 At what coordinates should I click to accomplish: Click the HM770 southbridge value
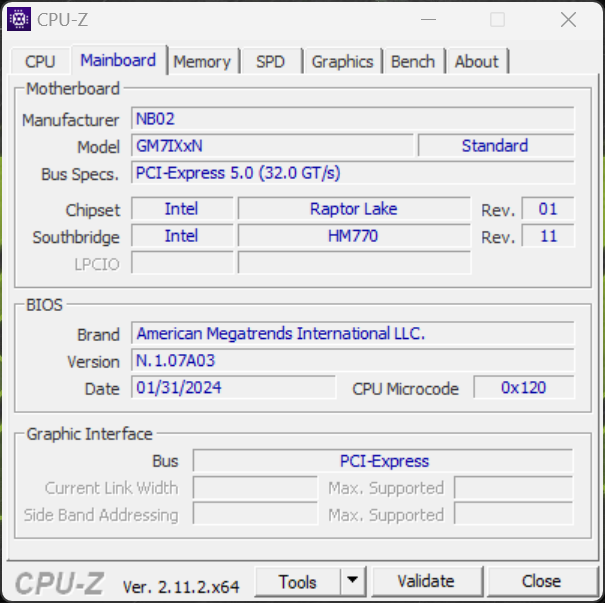(354, 236)
